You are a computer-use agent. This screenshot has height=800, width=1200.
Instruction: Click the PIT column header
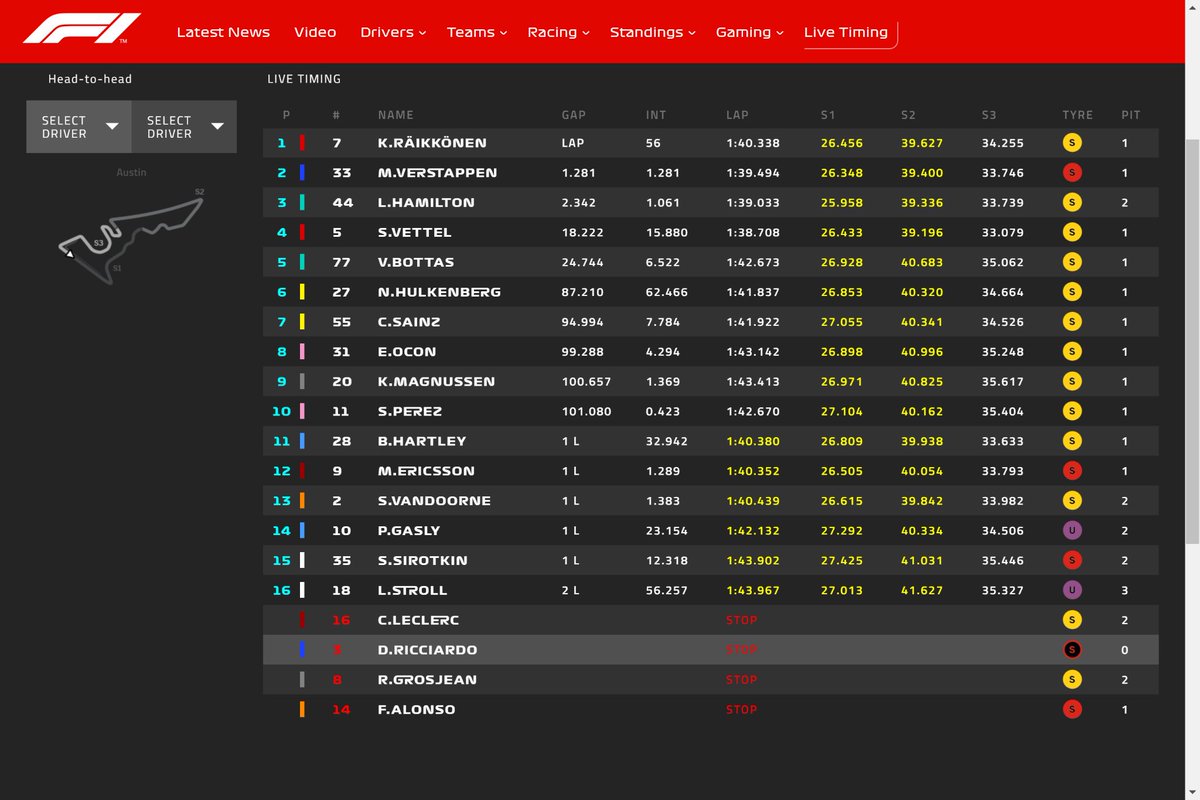[1130, 115]
